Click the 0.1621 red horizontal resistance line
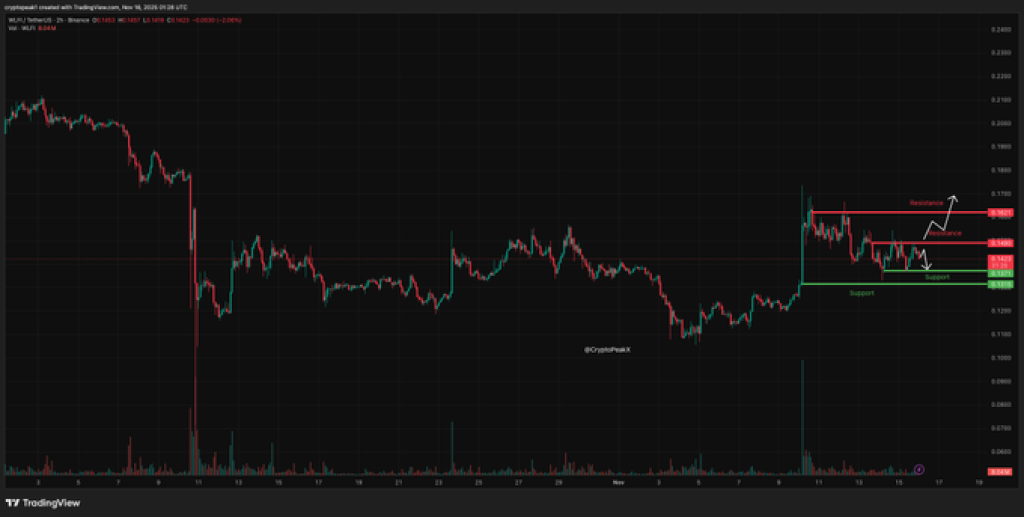 click(x=899, y=212)
